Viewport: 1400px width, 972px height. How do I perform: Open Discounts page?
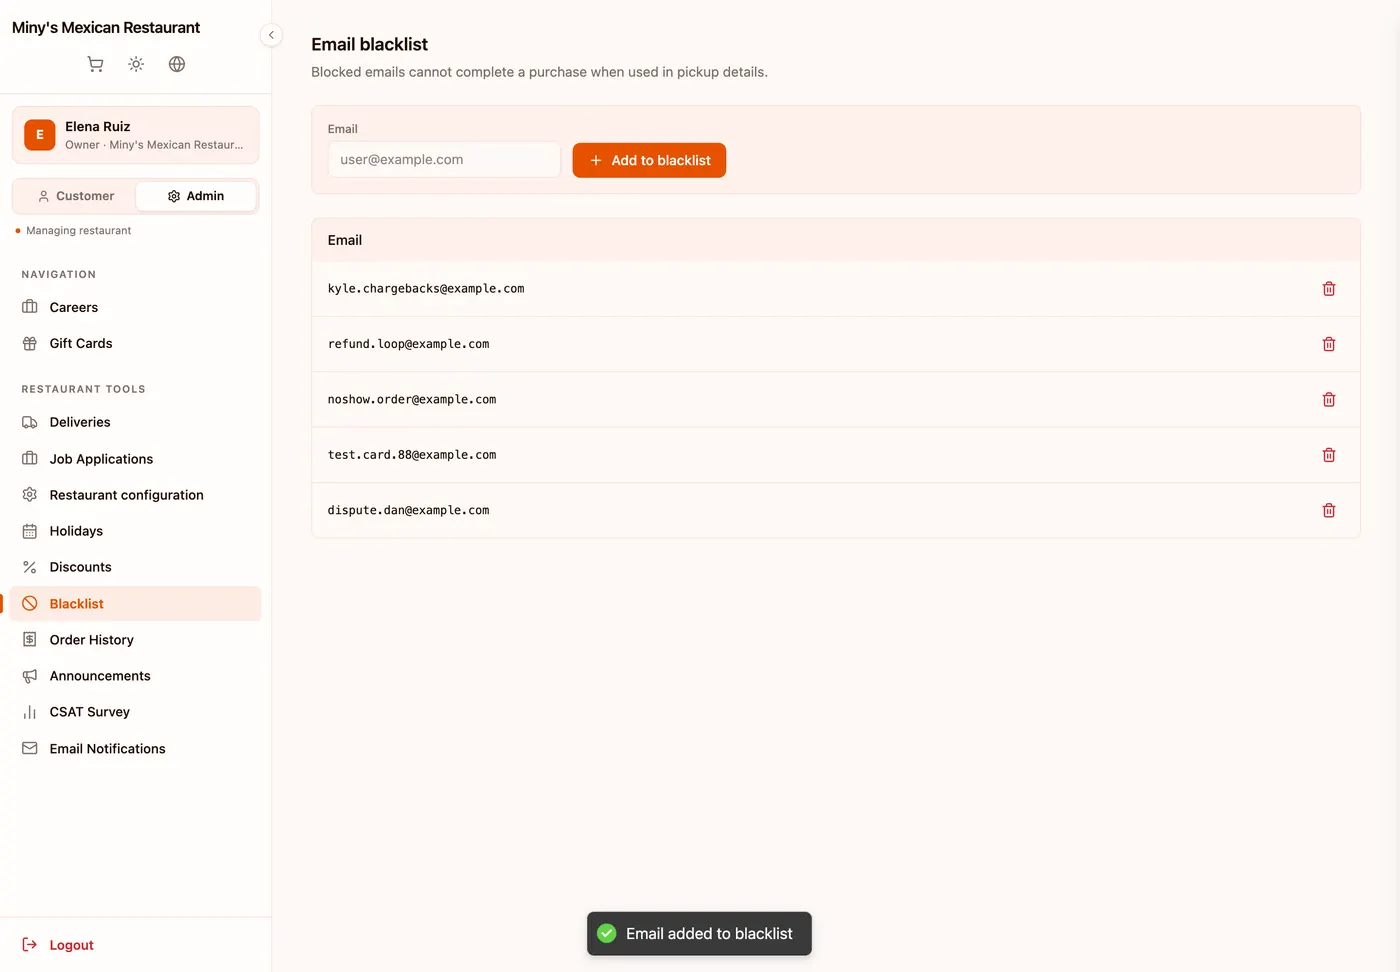click(135, 567)
